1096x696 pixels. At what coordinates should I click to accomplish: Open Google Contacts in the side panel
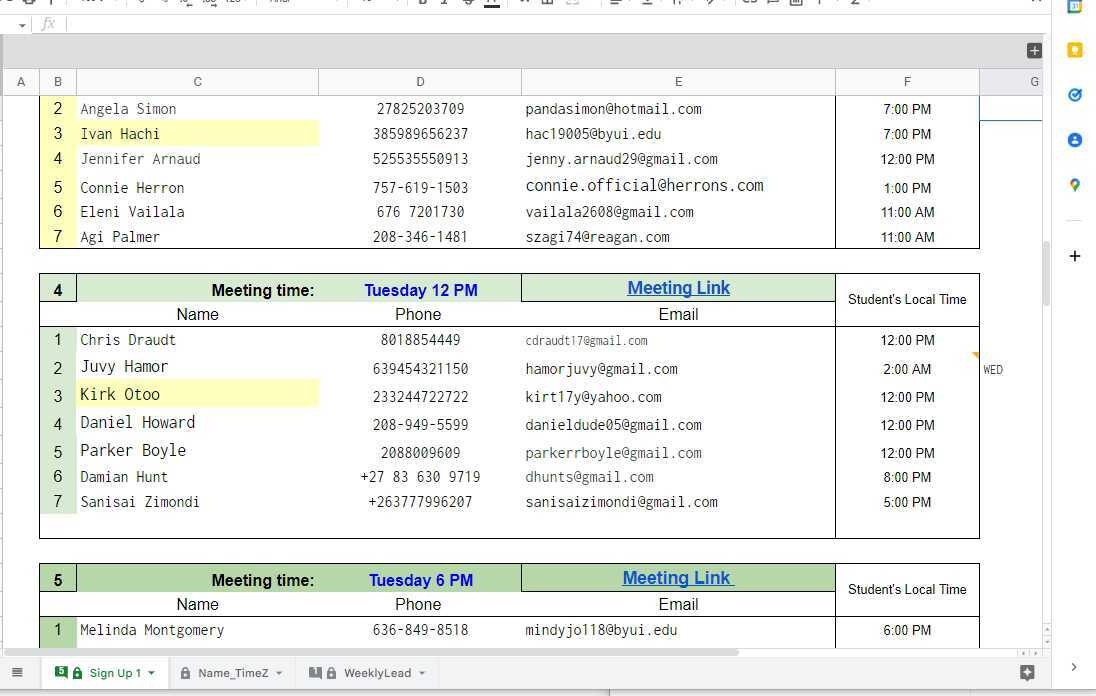click(x=1075, y=140)
